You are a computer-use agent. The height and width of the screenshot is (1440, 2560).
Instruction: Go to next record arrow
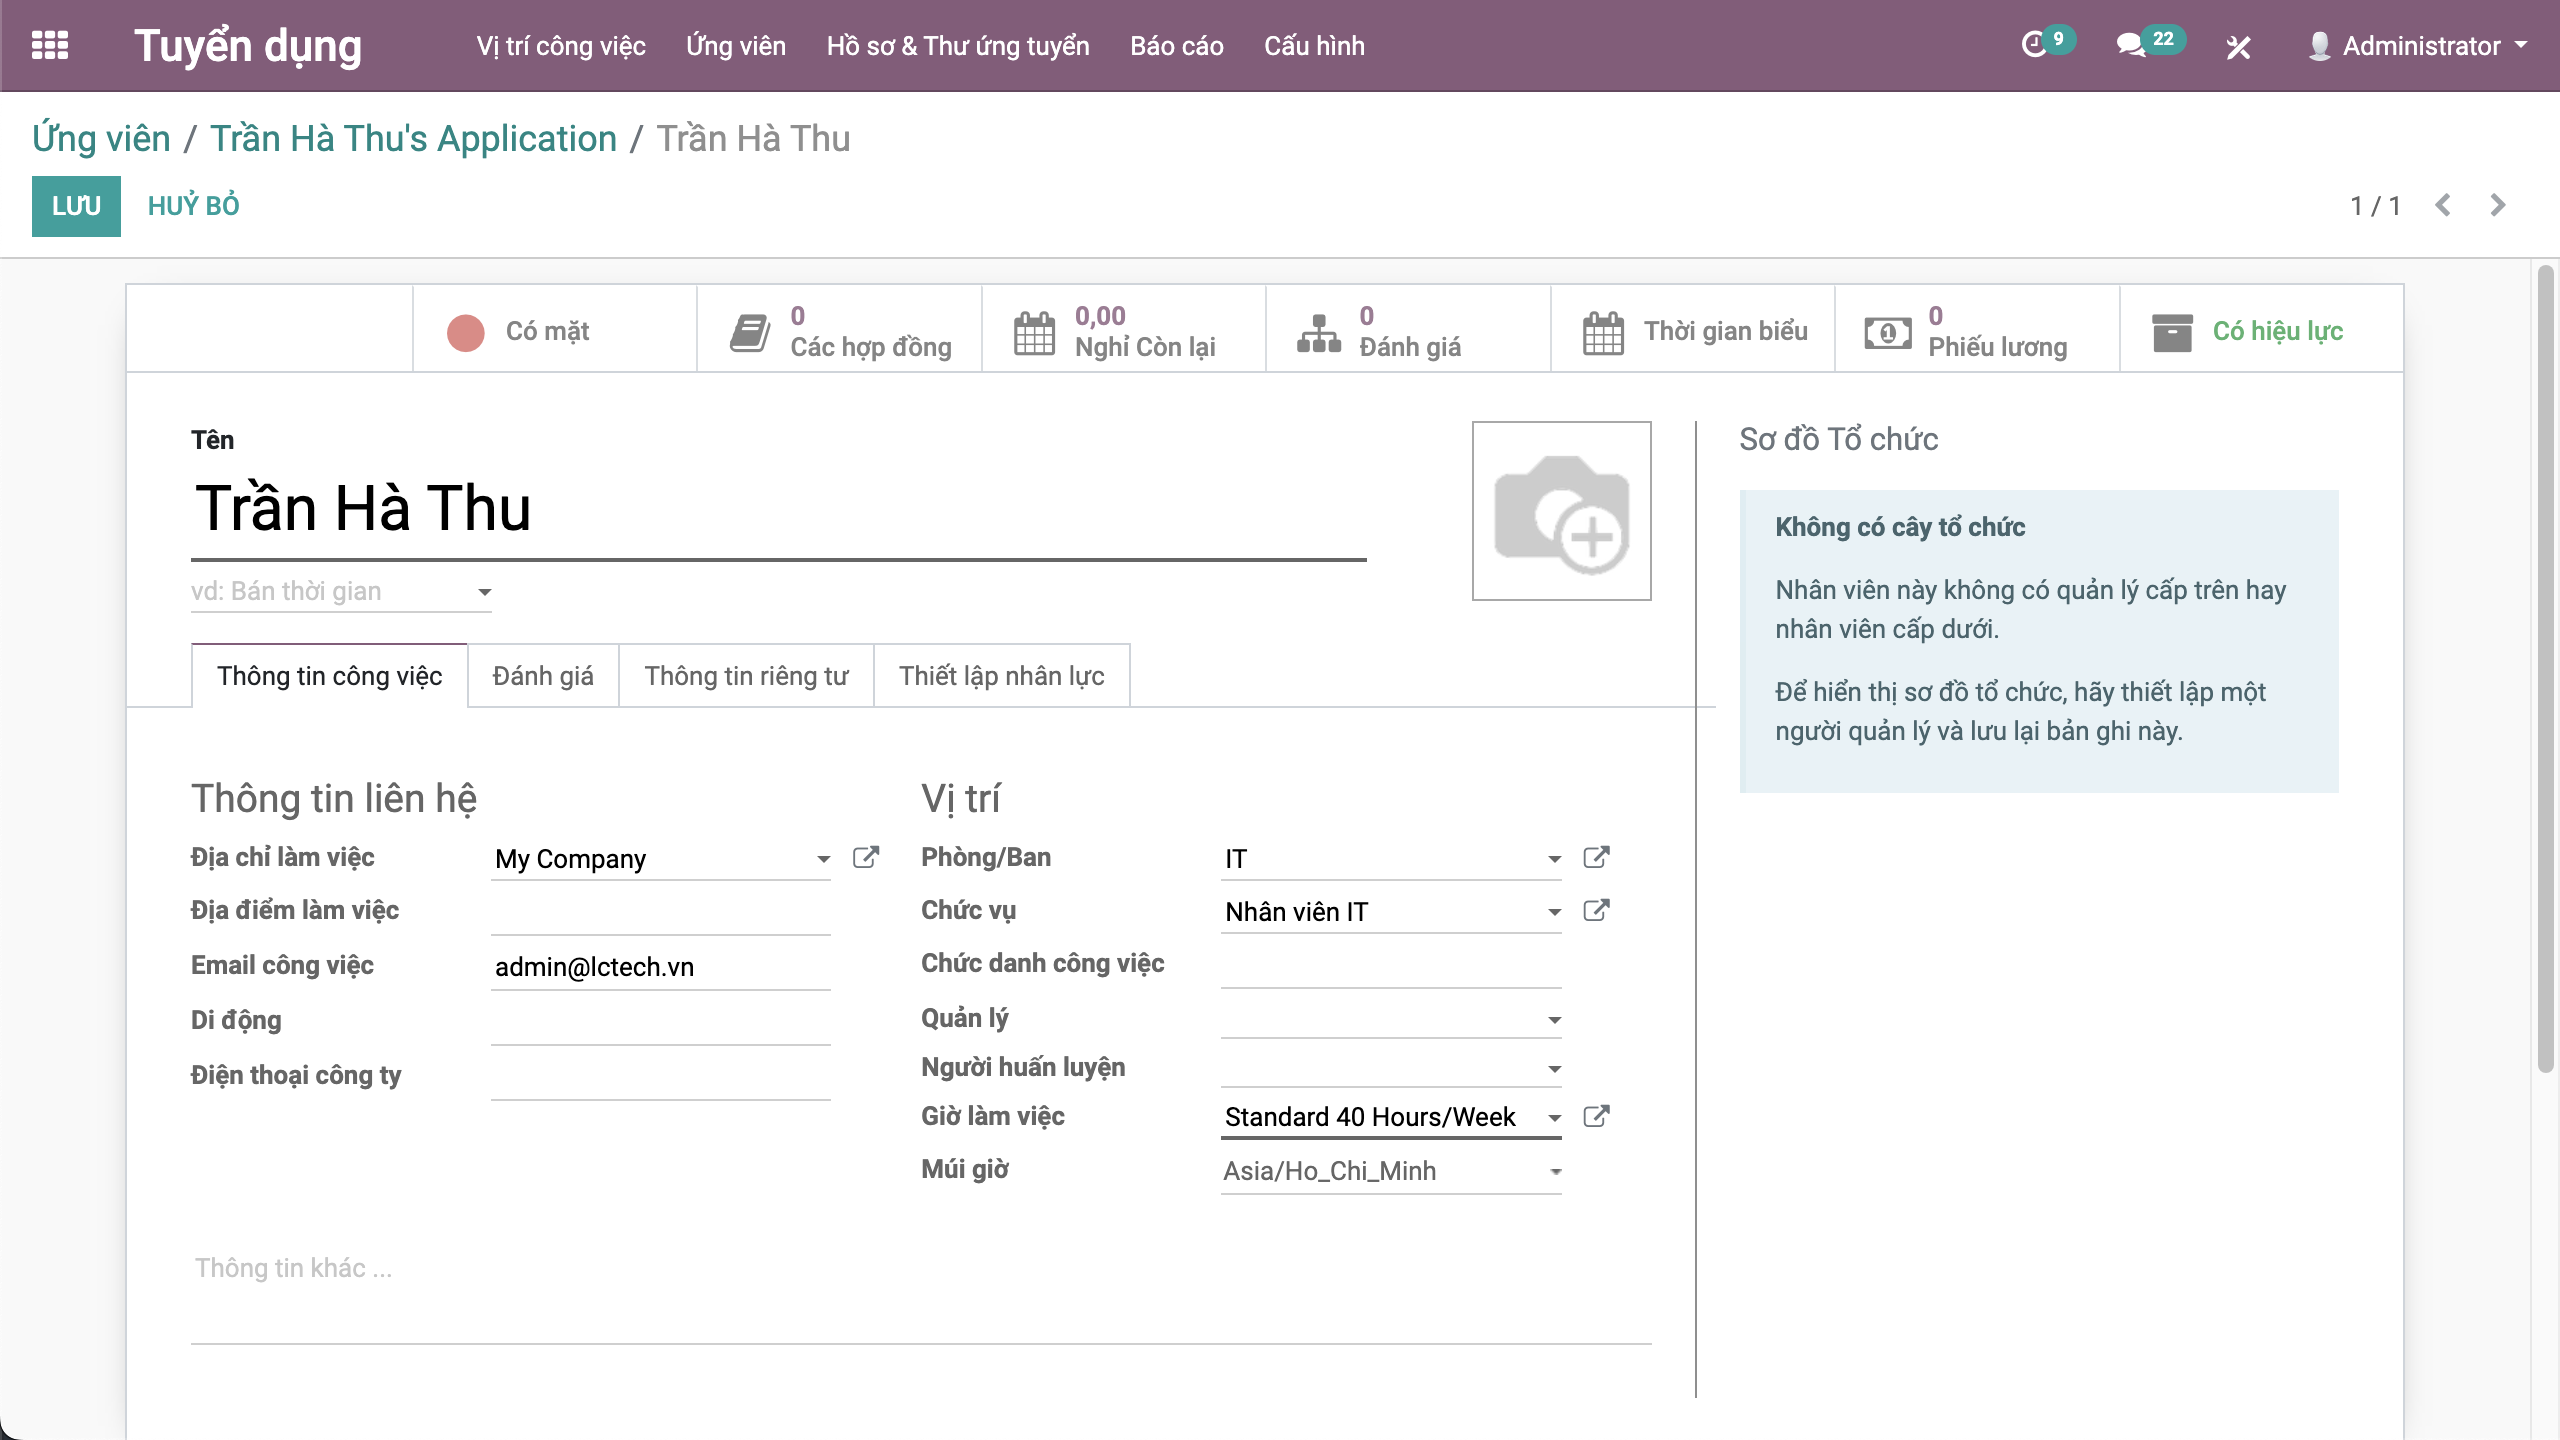(x=2497, y=206)
